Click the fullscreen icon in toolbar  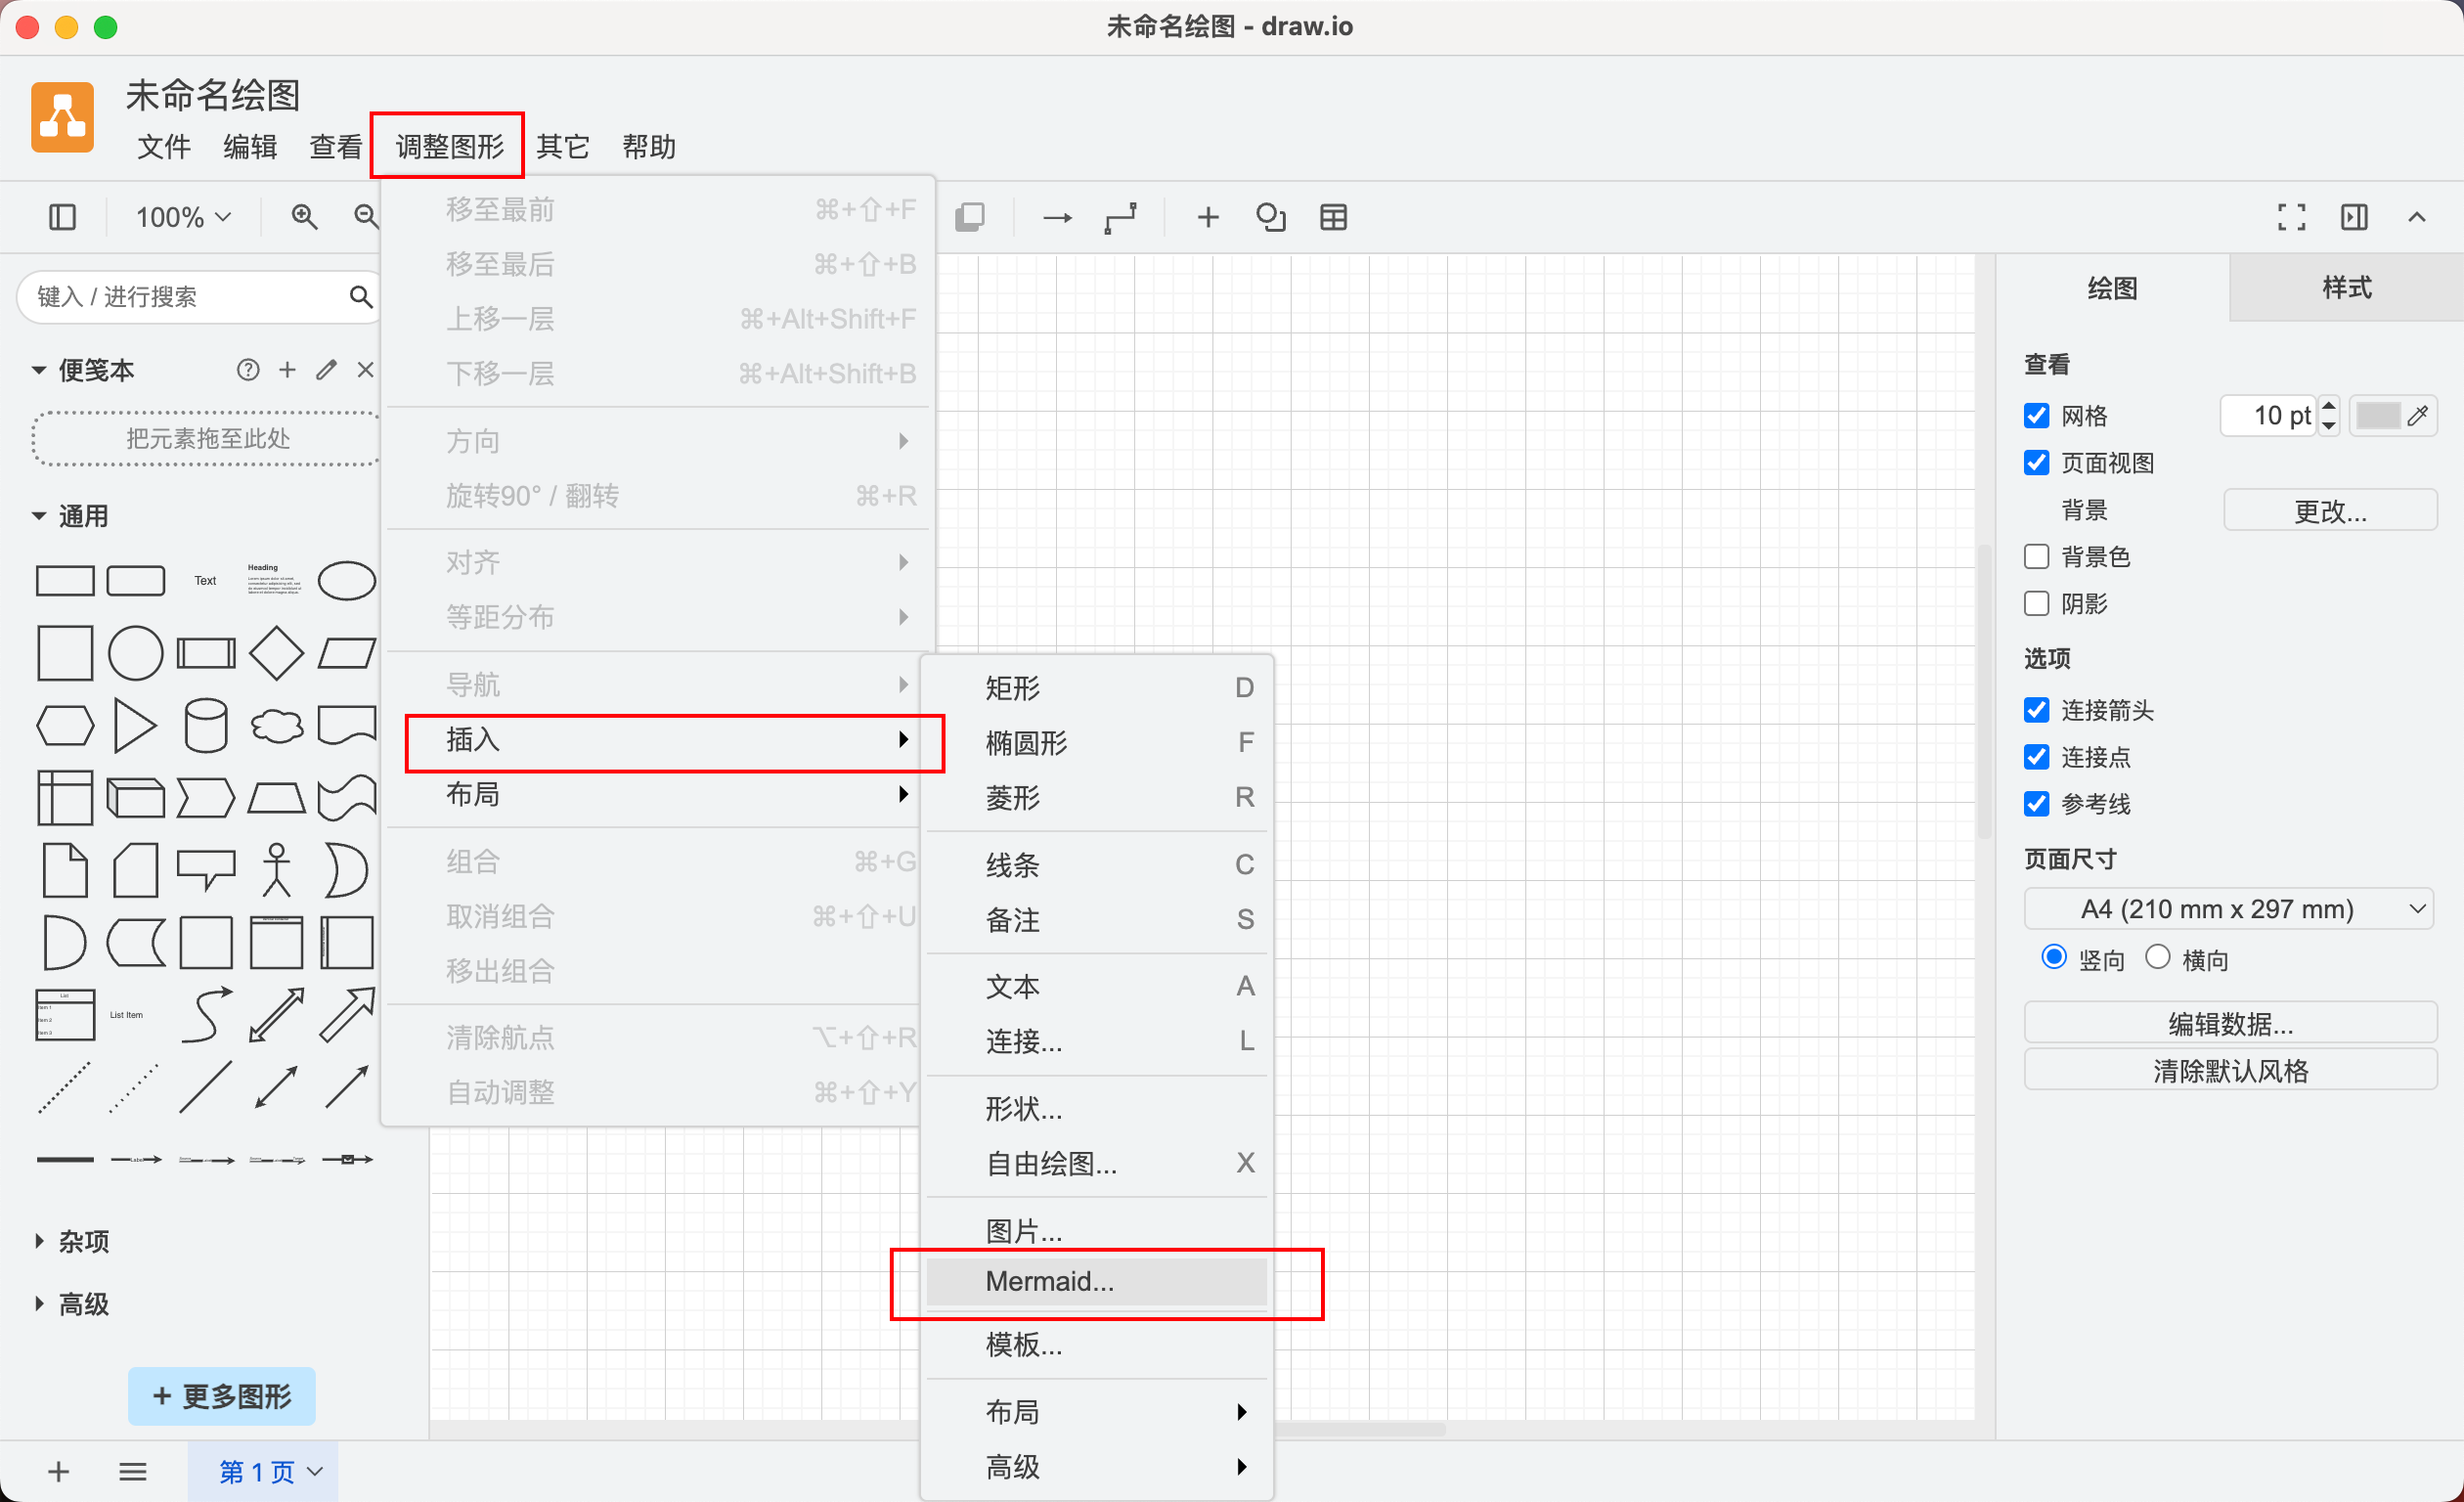point(2291,217)
